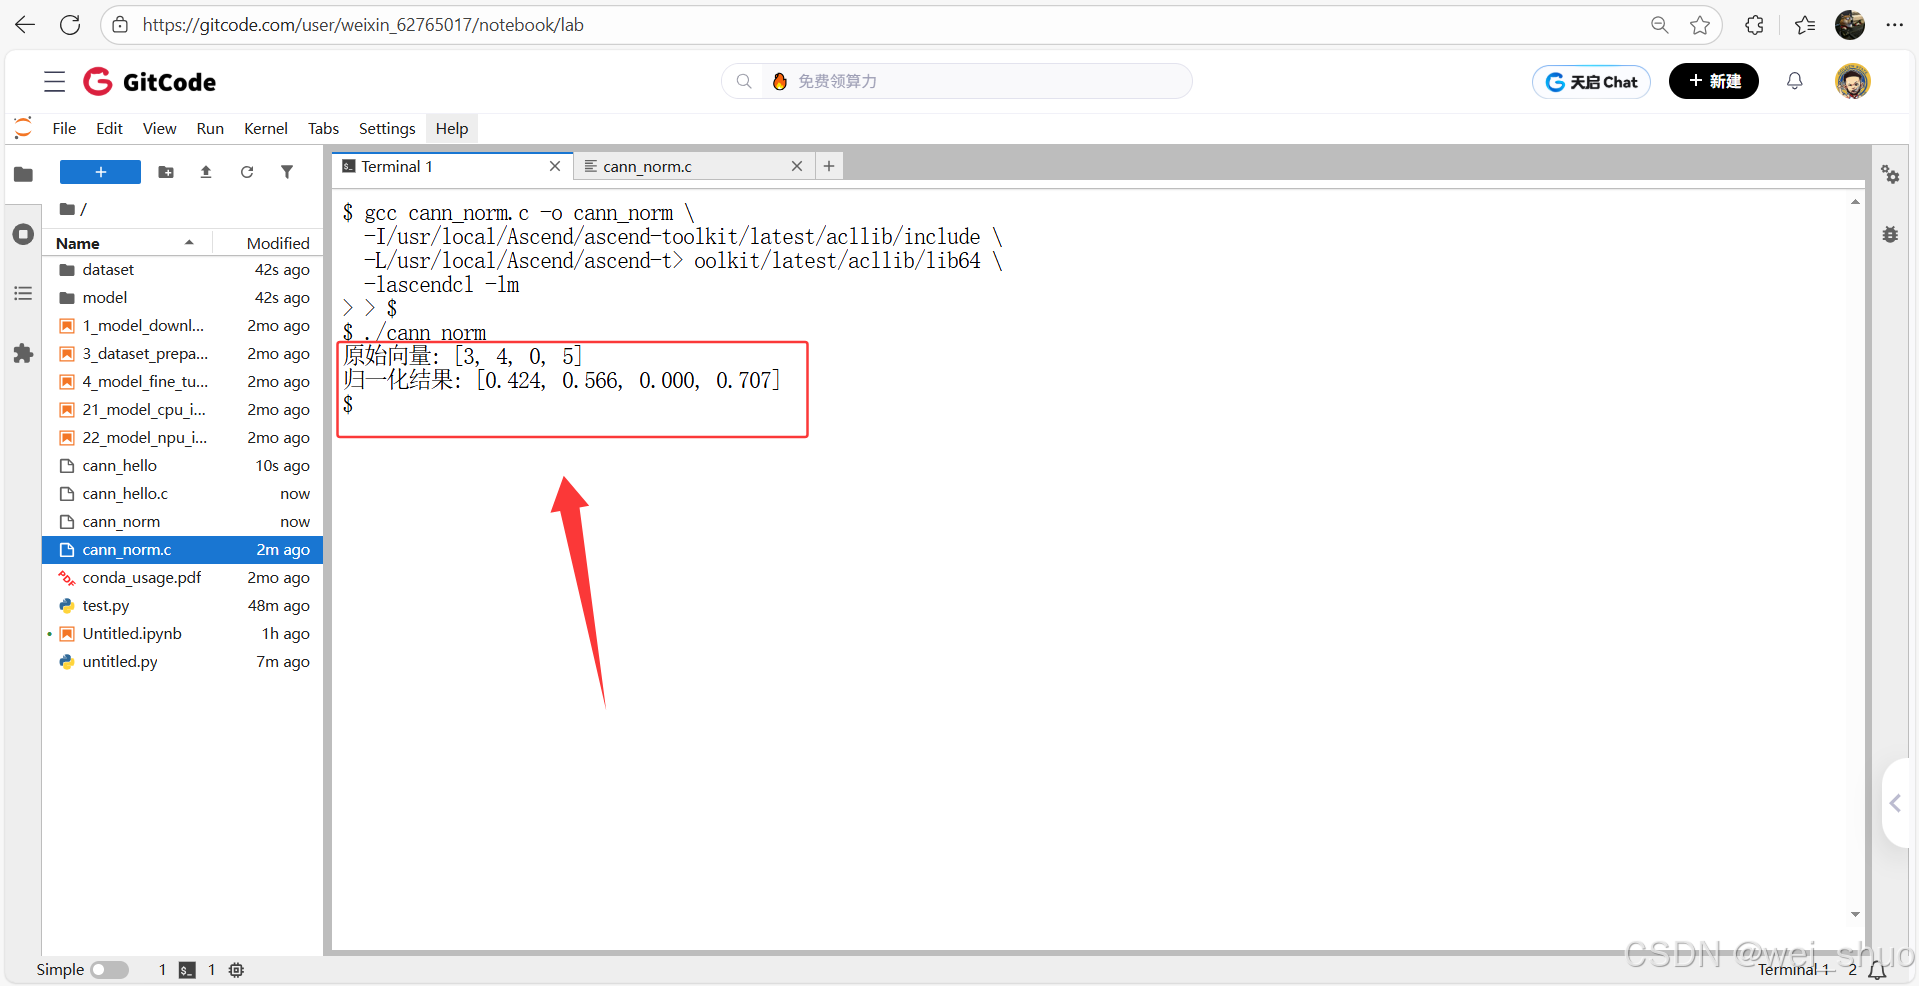The width and height of the screenshot is (1919, 986).
Task: Open the debugger bug icon panel
Action: 1890,234
